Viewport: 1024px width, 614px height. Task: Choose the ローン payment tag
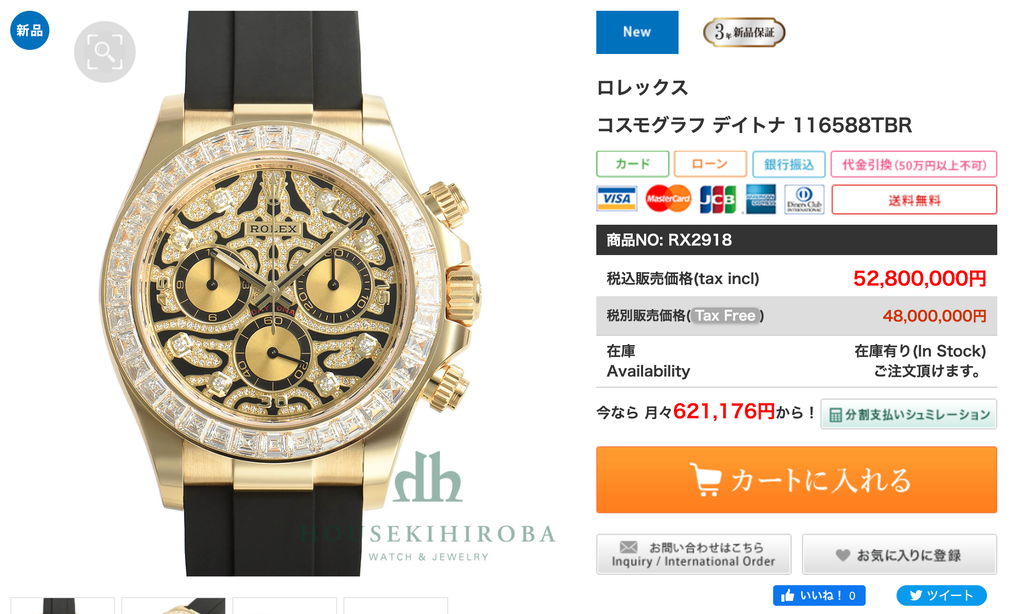point(710,164)
